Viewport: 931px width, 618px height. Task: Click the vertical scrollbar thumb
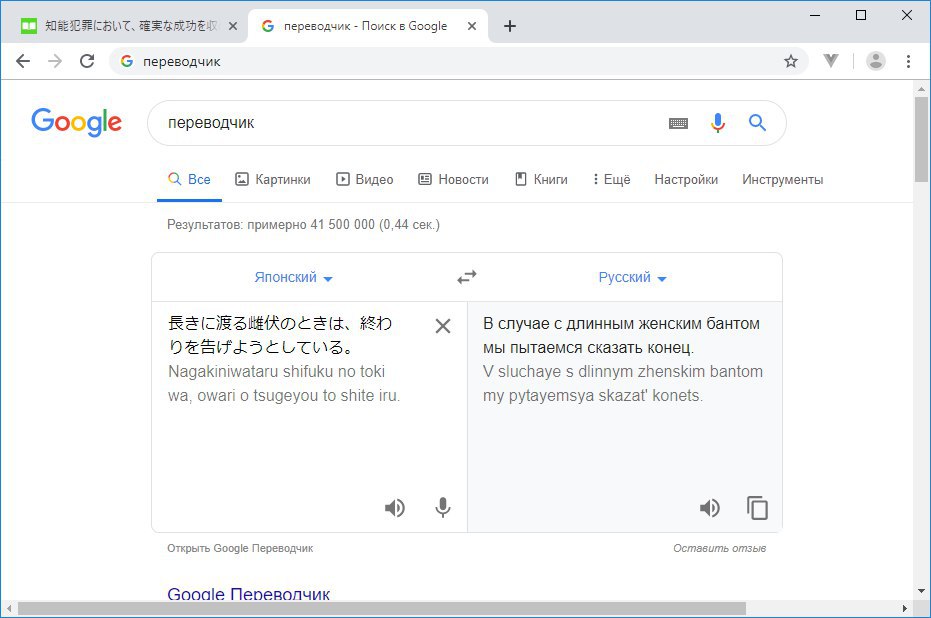click(x=921, y=139)
